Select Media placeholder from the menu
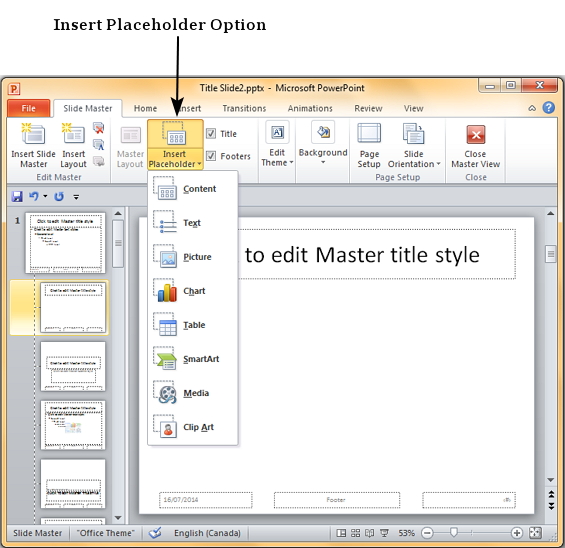This screenshot has width=565, height=548. (193, 393)
